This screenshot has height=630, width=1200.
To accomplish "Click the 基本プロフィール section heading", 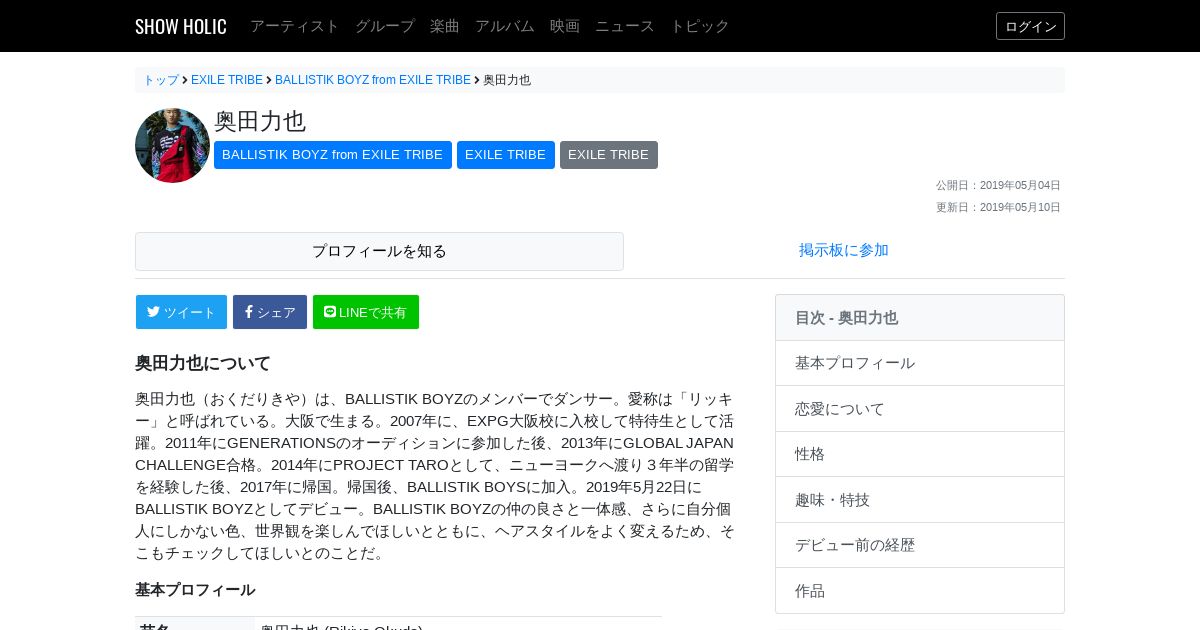I will (195, 590).
